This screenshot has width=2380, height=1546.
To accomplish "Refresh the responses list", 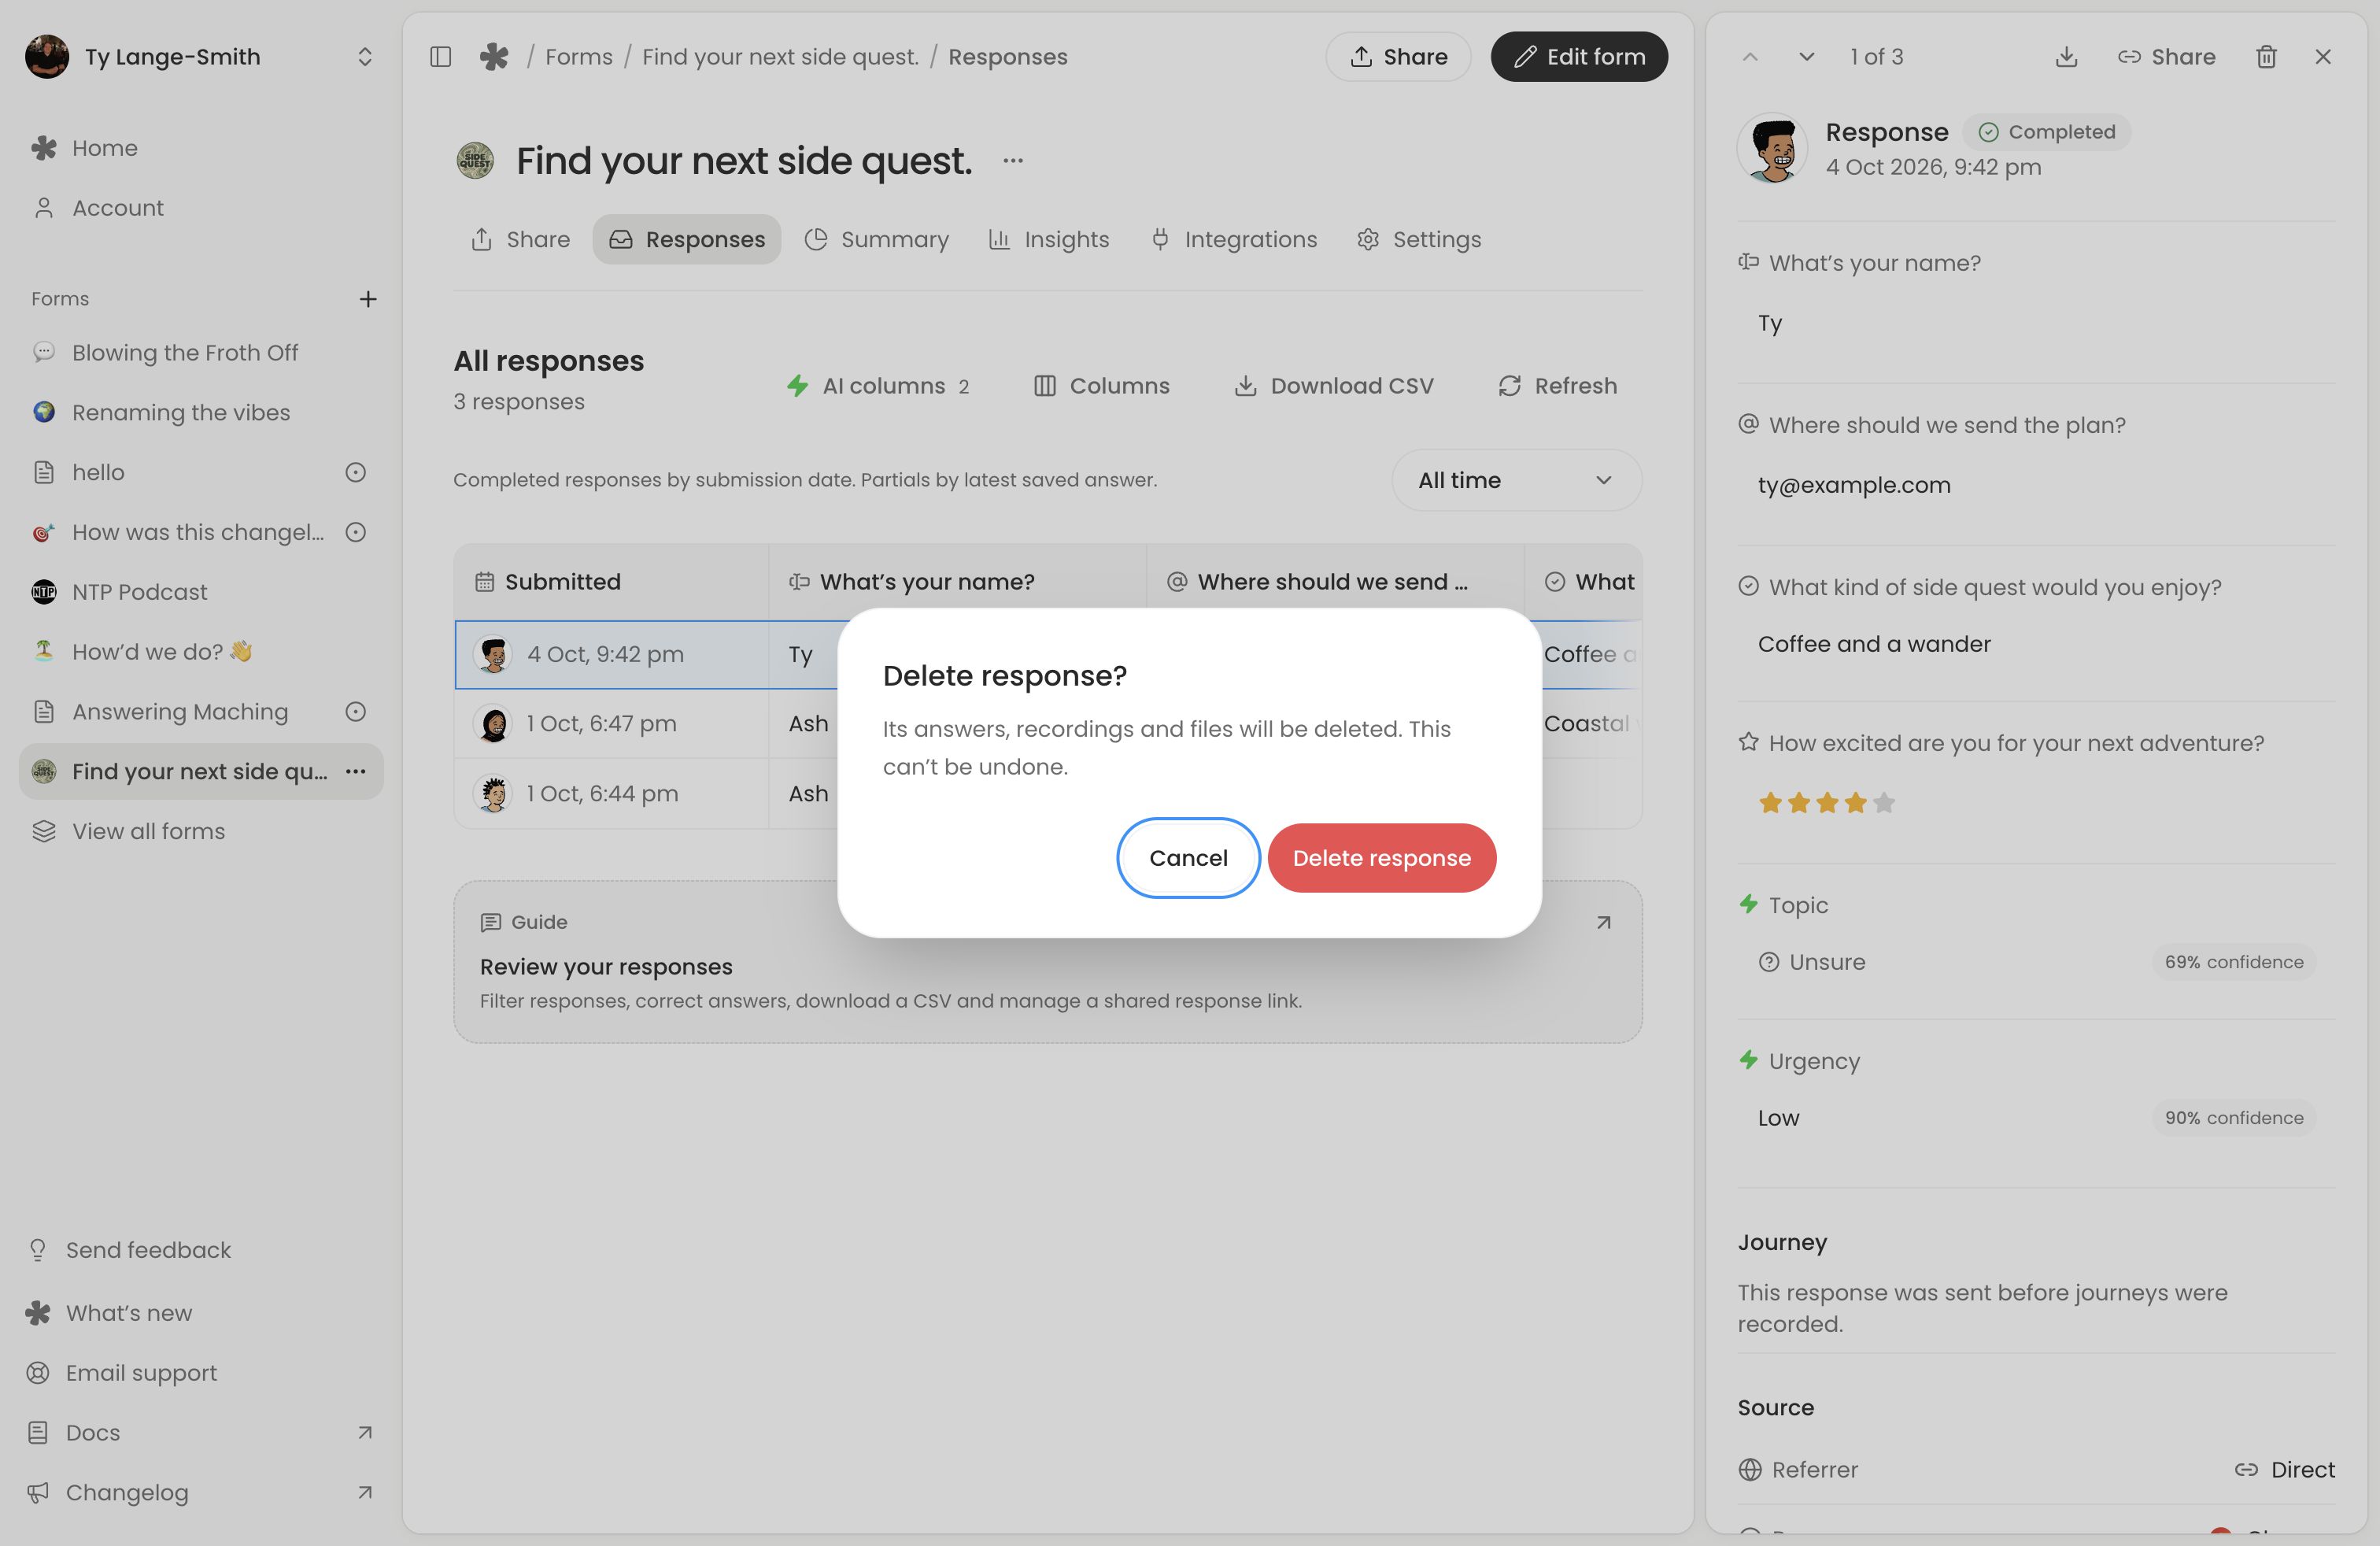I will (x=1557, y=386).
